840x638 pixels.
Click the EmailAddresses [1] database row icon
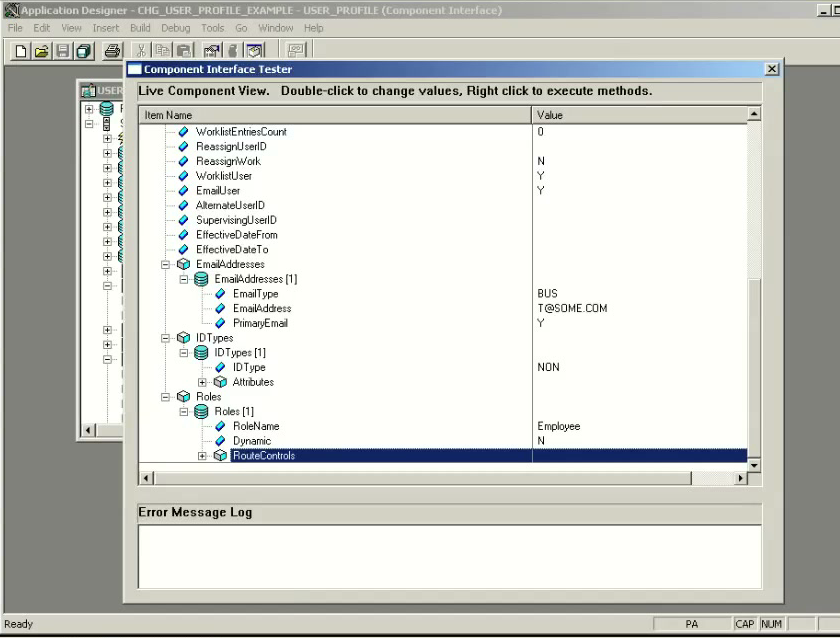(x=201, y=279)
